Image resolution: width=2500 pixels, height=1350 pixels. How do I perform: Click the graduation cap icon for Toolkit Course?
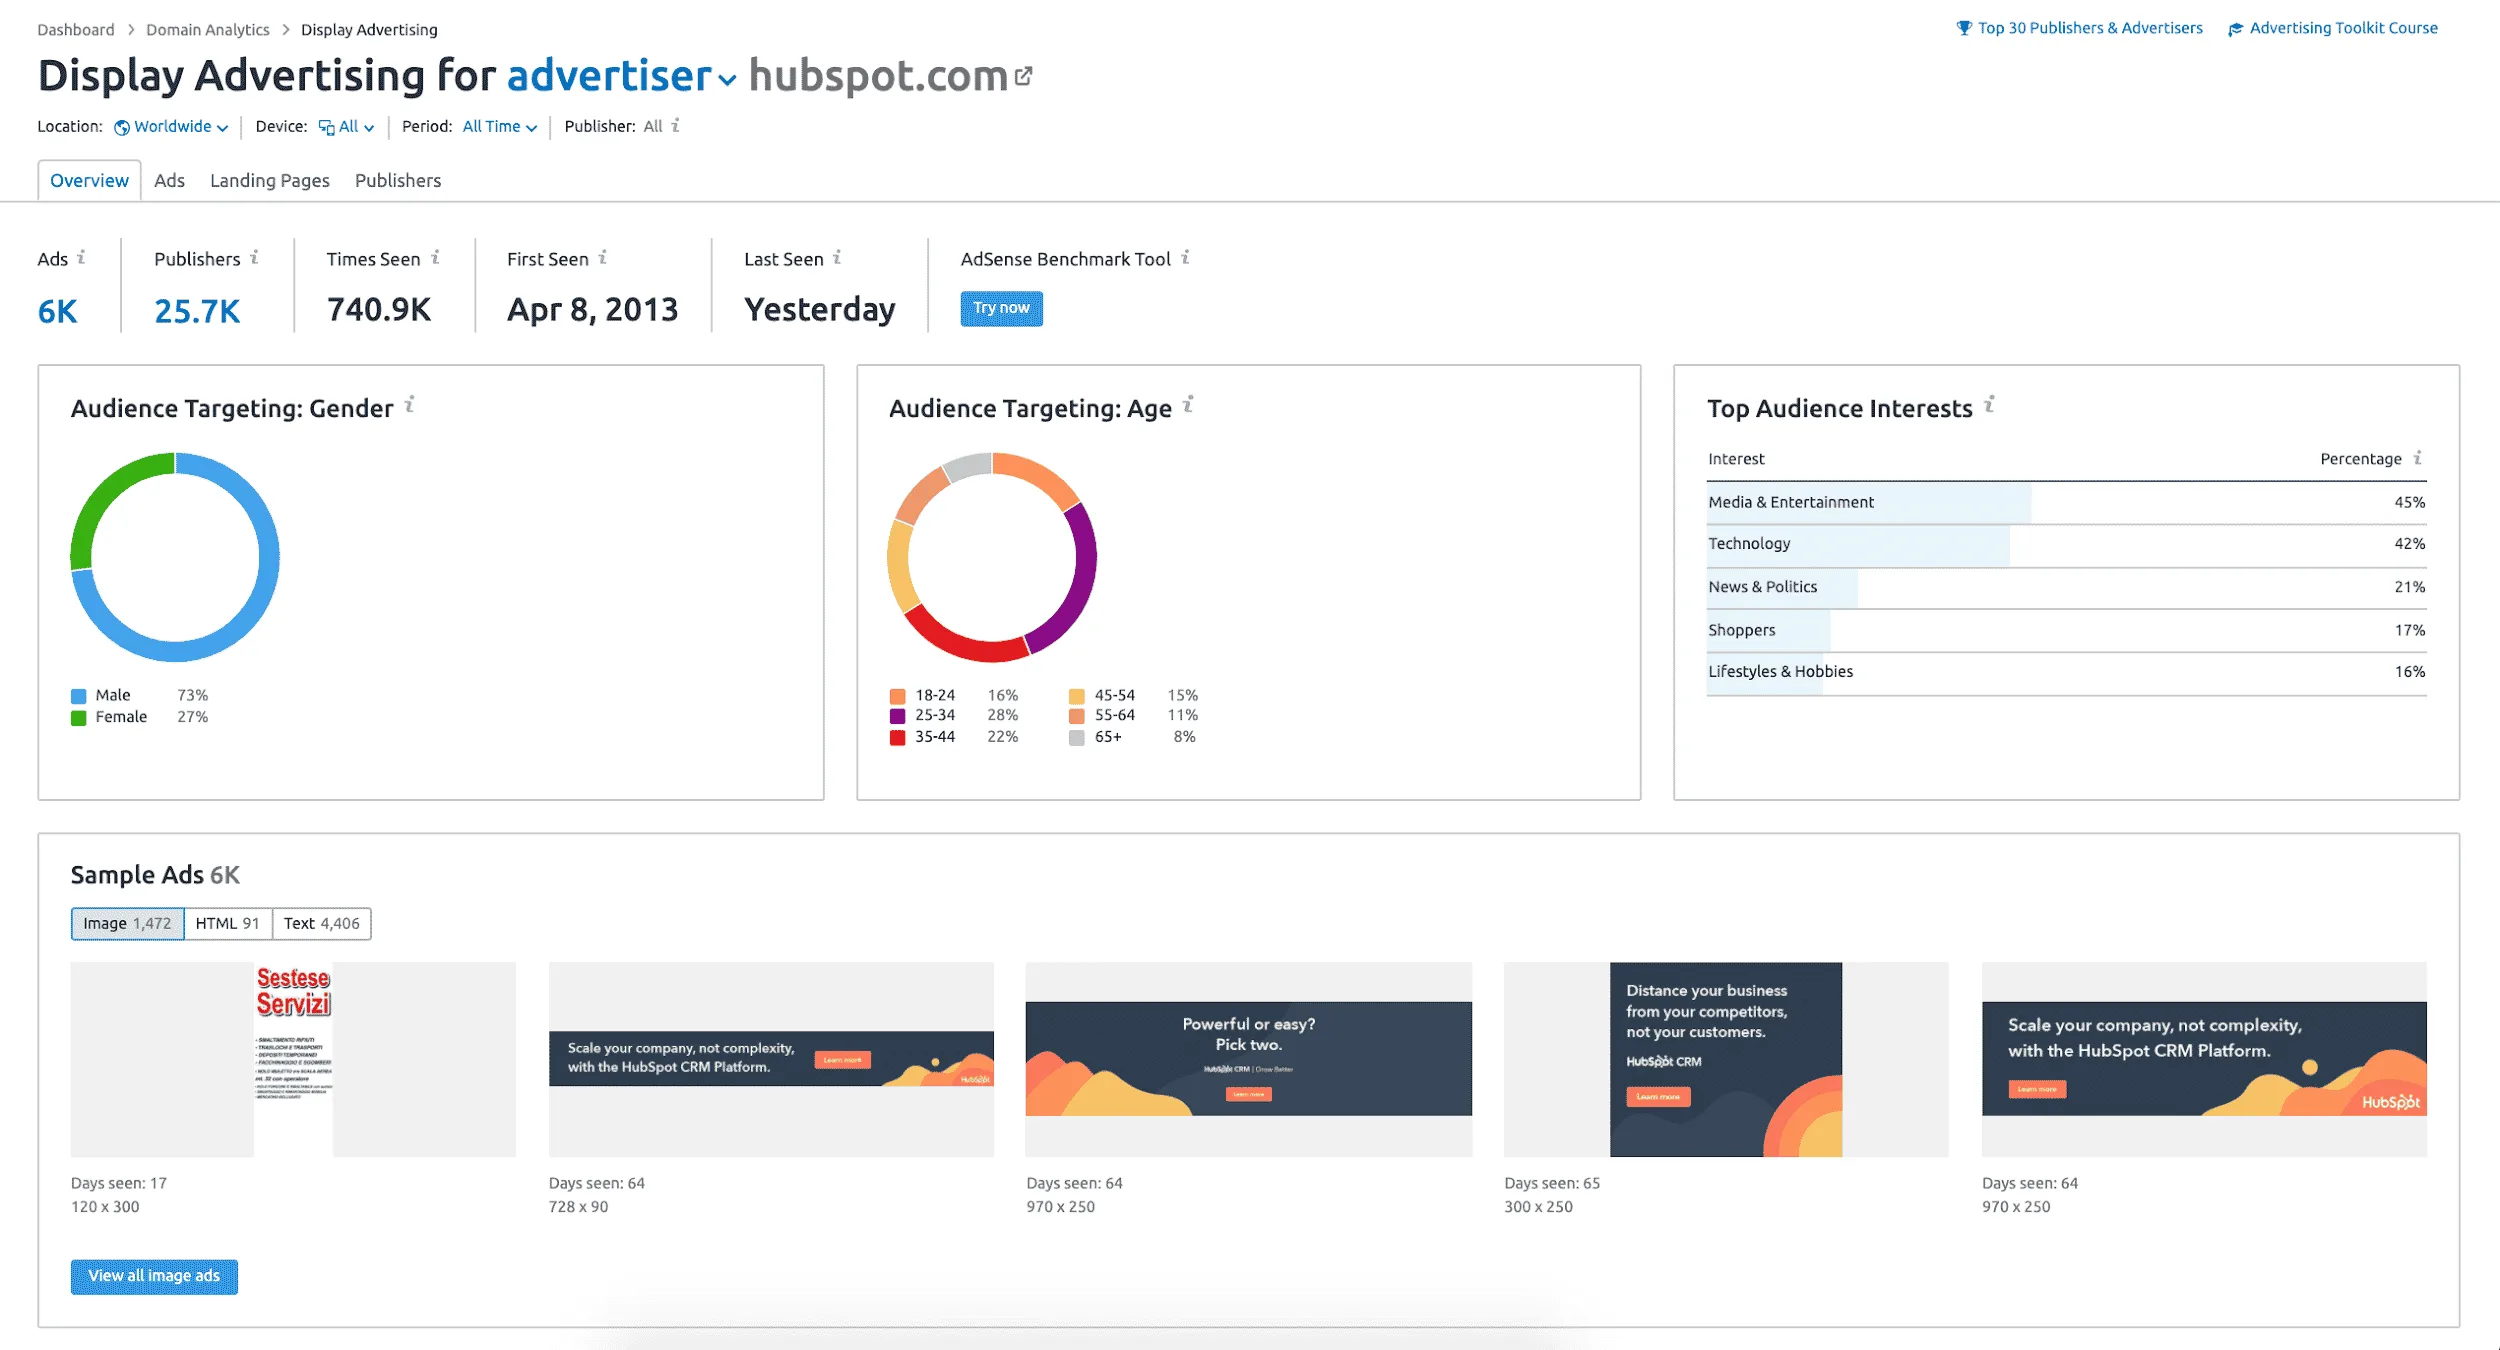(2236, 29)
